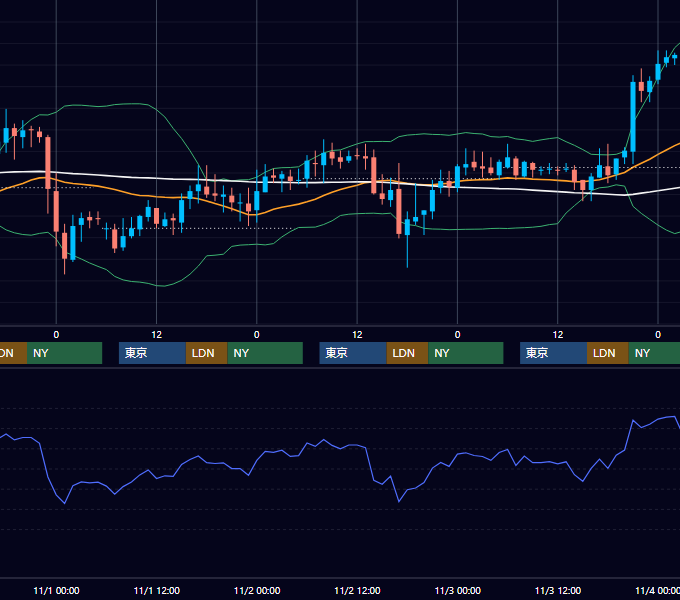Select the LDN session block on 11/2
This screenshot has height=600, width=680.
[407, 353]
